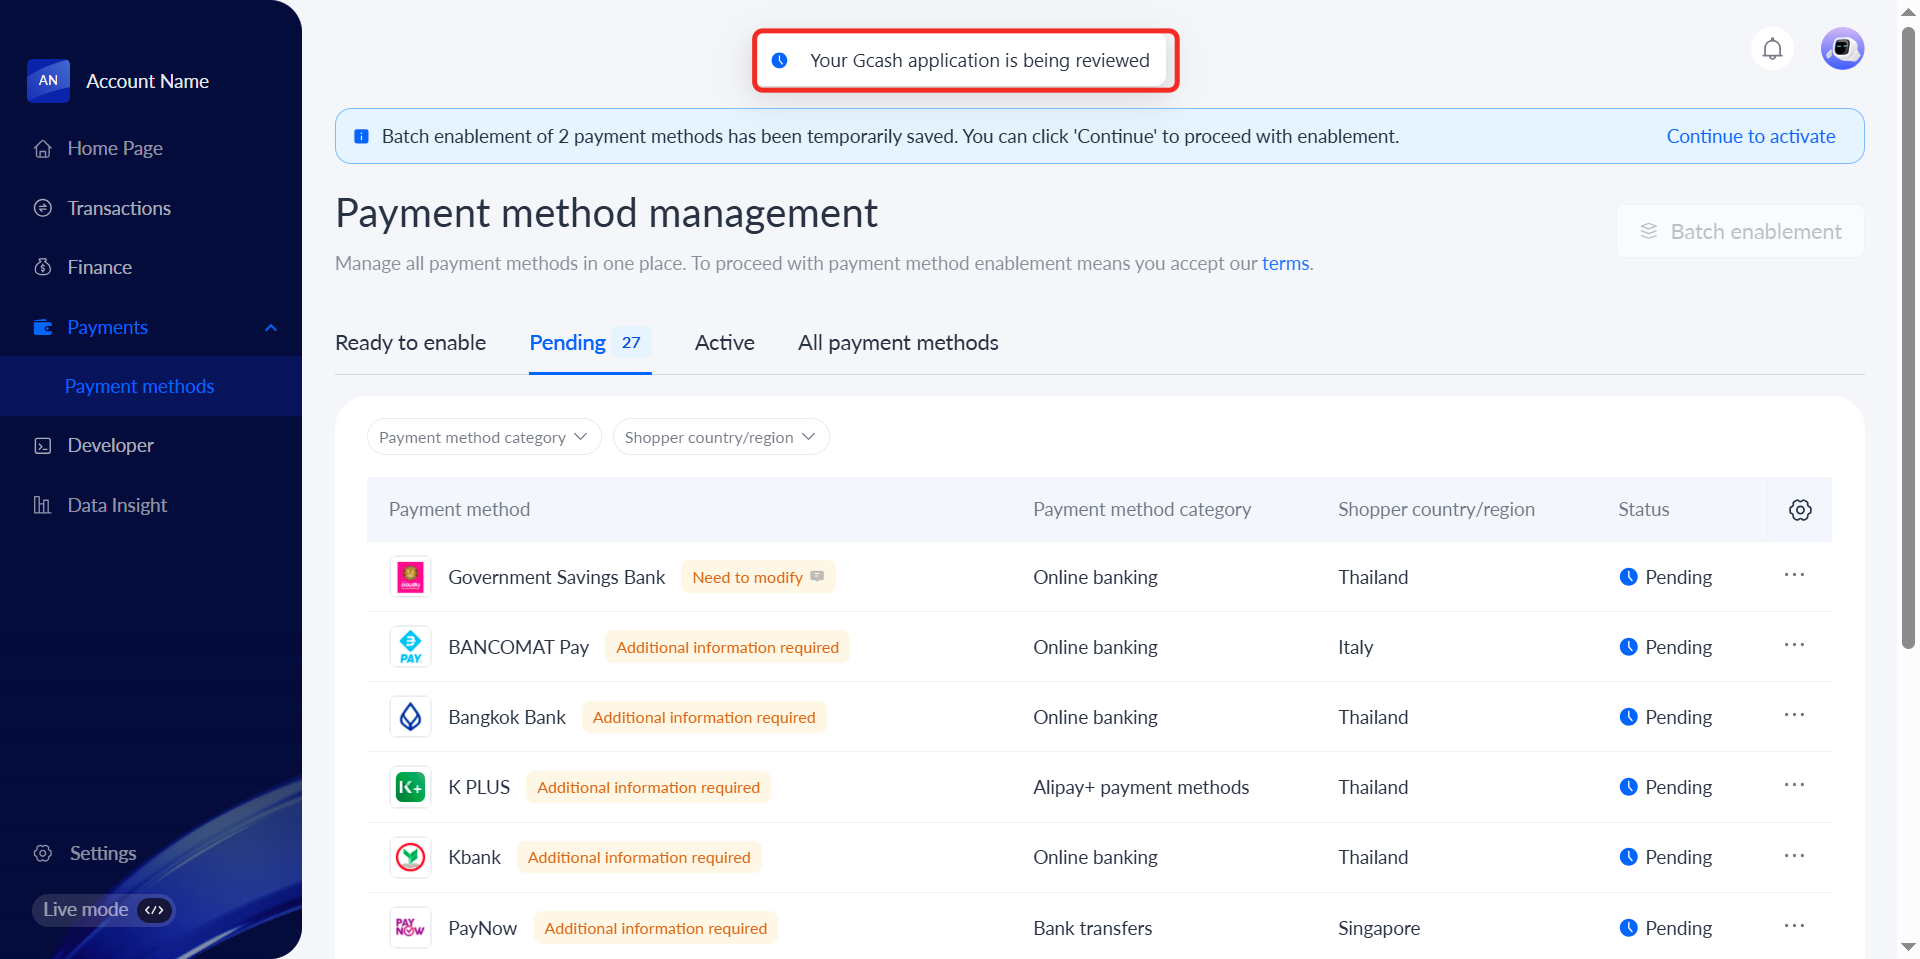Click the page vertical scrollbar
This screenshot has height=959, width=1920.
click(1908, 340)
